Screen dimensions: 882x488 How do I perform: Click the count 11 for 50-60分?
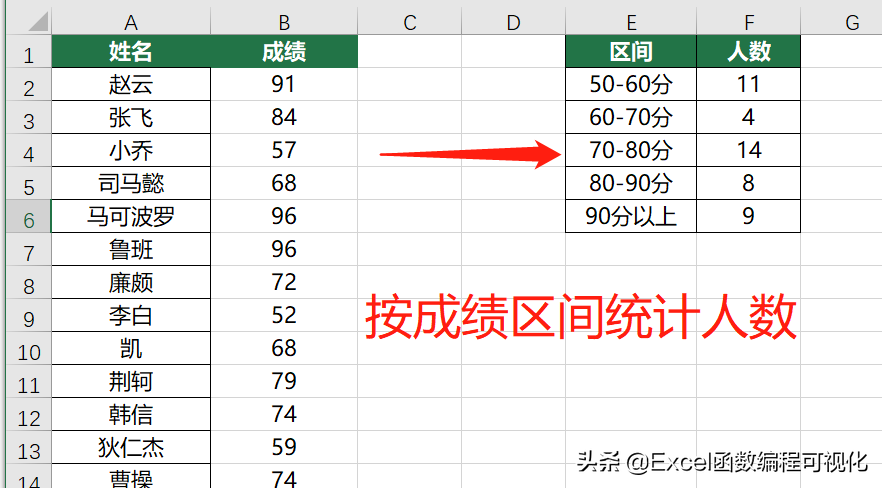pos(749,85)
